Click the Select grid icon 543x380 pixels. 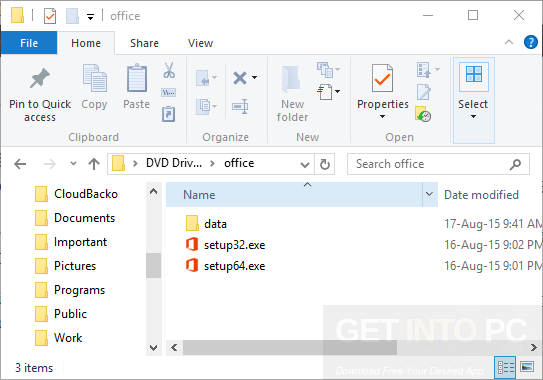tap(474, 75)
